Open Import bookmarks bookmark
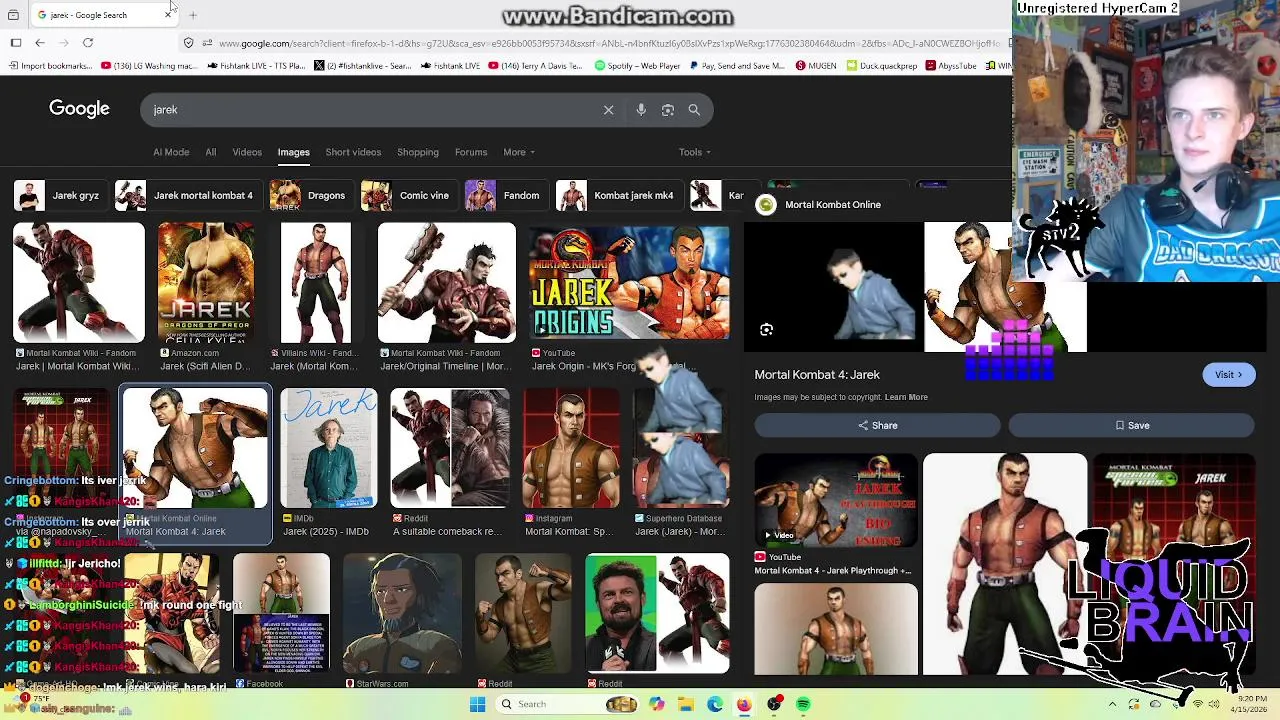Image resolution: width=1280 pixels, height=720 pixels. click(50, 66)
